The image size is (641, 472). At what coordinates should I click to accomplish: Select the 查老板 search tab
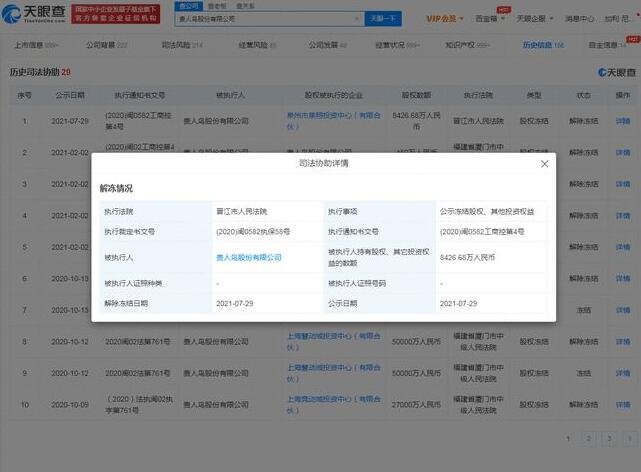pos(217,6)
